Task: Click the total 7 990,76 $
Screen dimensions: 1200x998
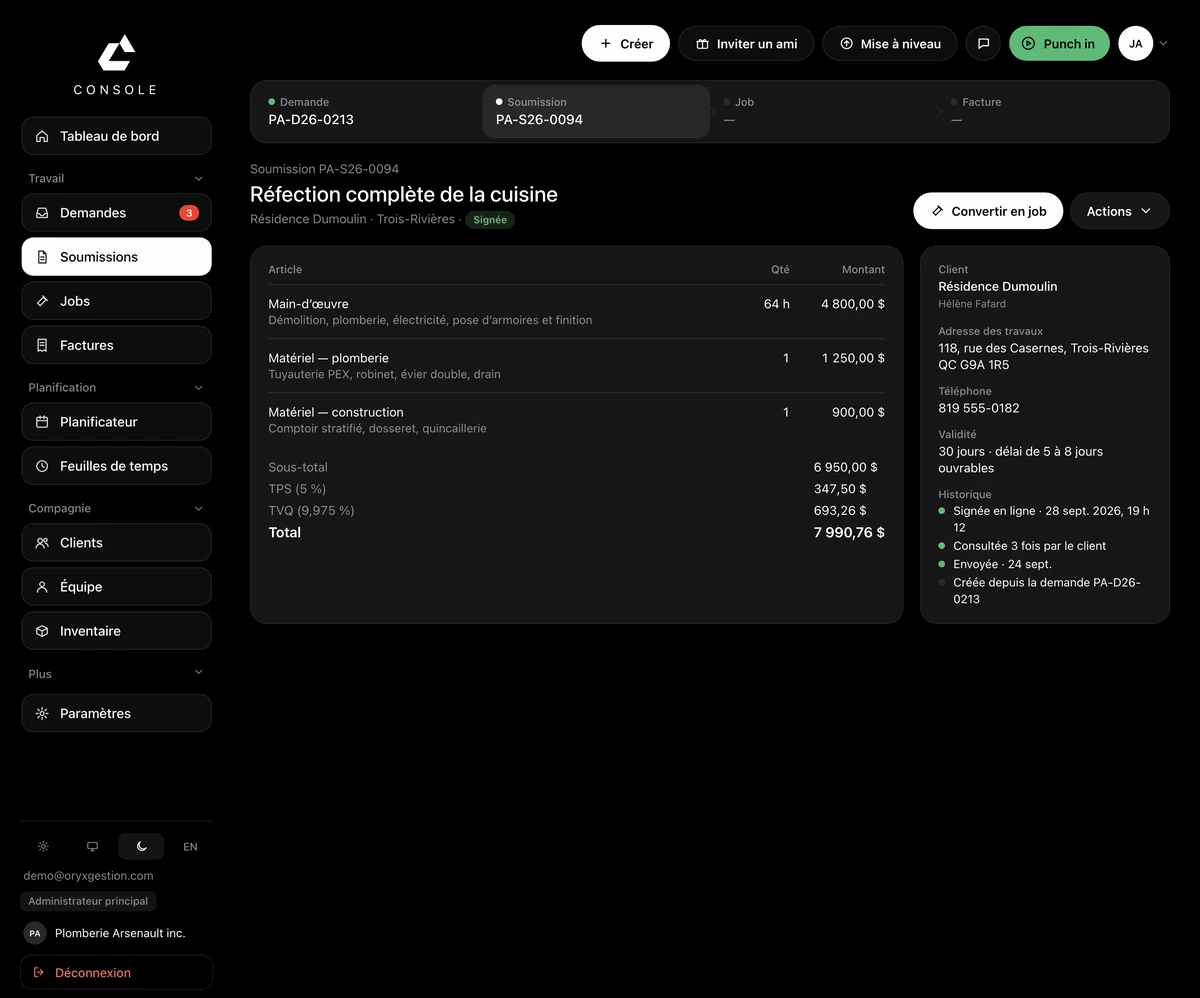Action: click(x=849, y=533)
